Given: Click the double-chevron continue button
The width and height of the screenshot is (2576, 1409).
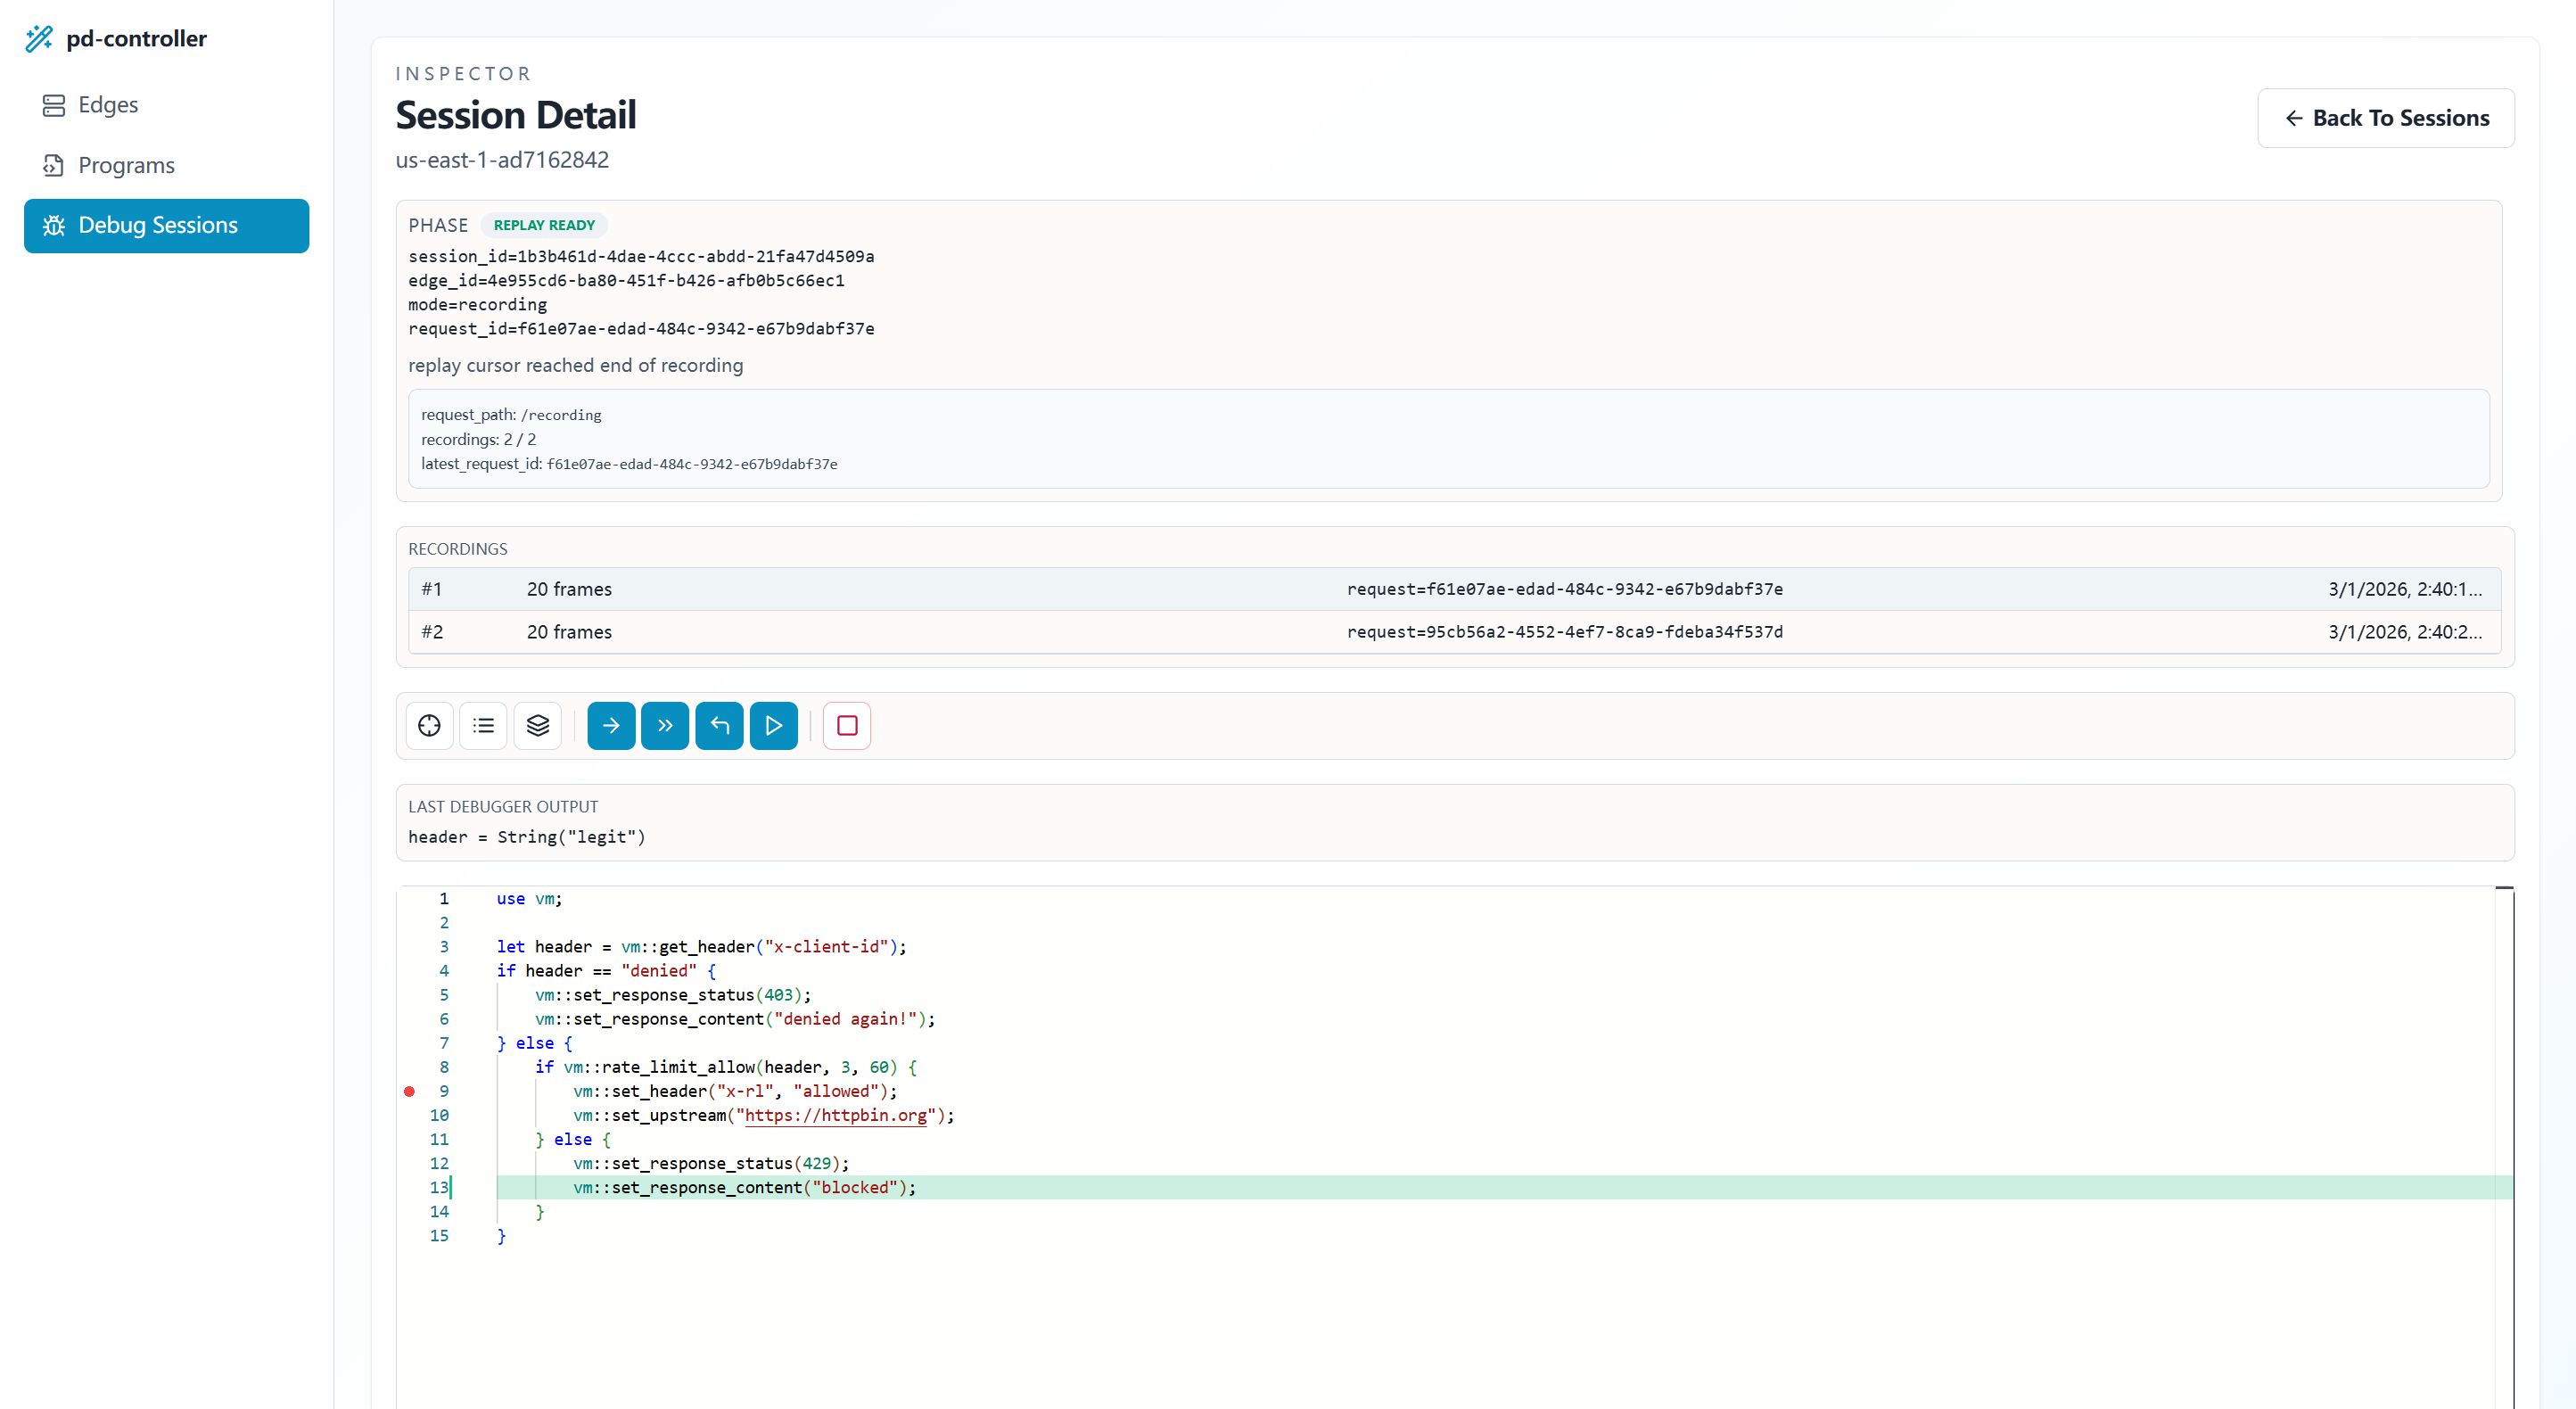Looking at the screenshot, I should pyautogui.click(x=665, y=725).
